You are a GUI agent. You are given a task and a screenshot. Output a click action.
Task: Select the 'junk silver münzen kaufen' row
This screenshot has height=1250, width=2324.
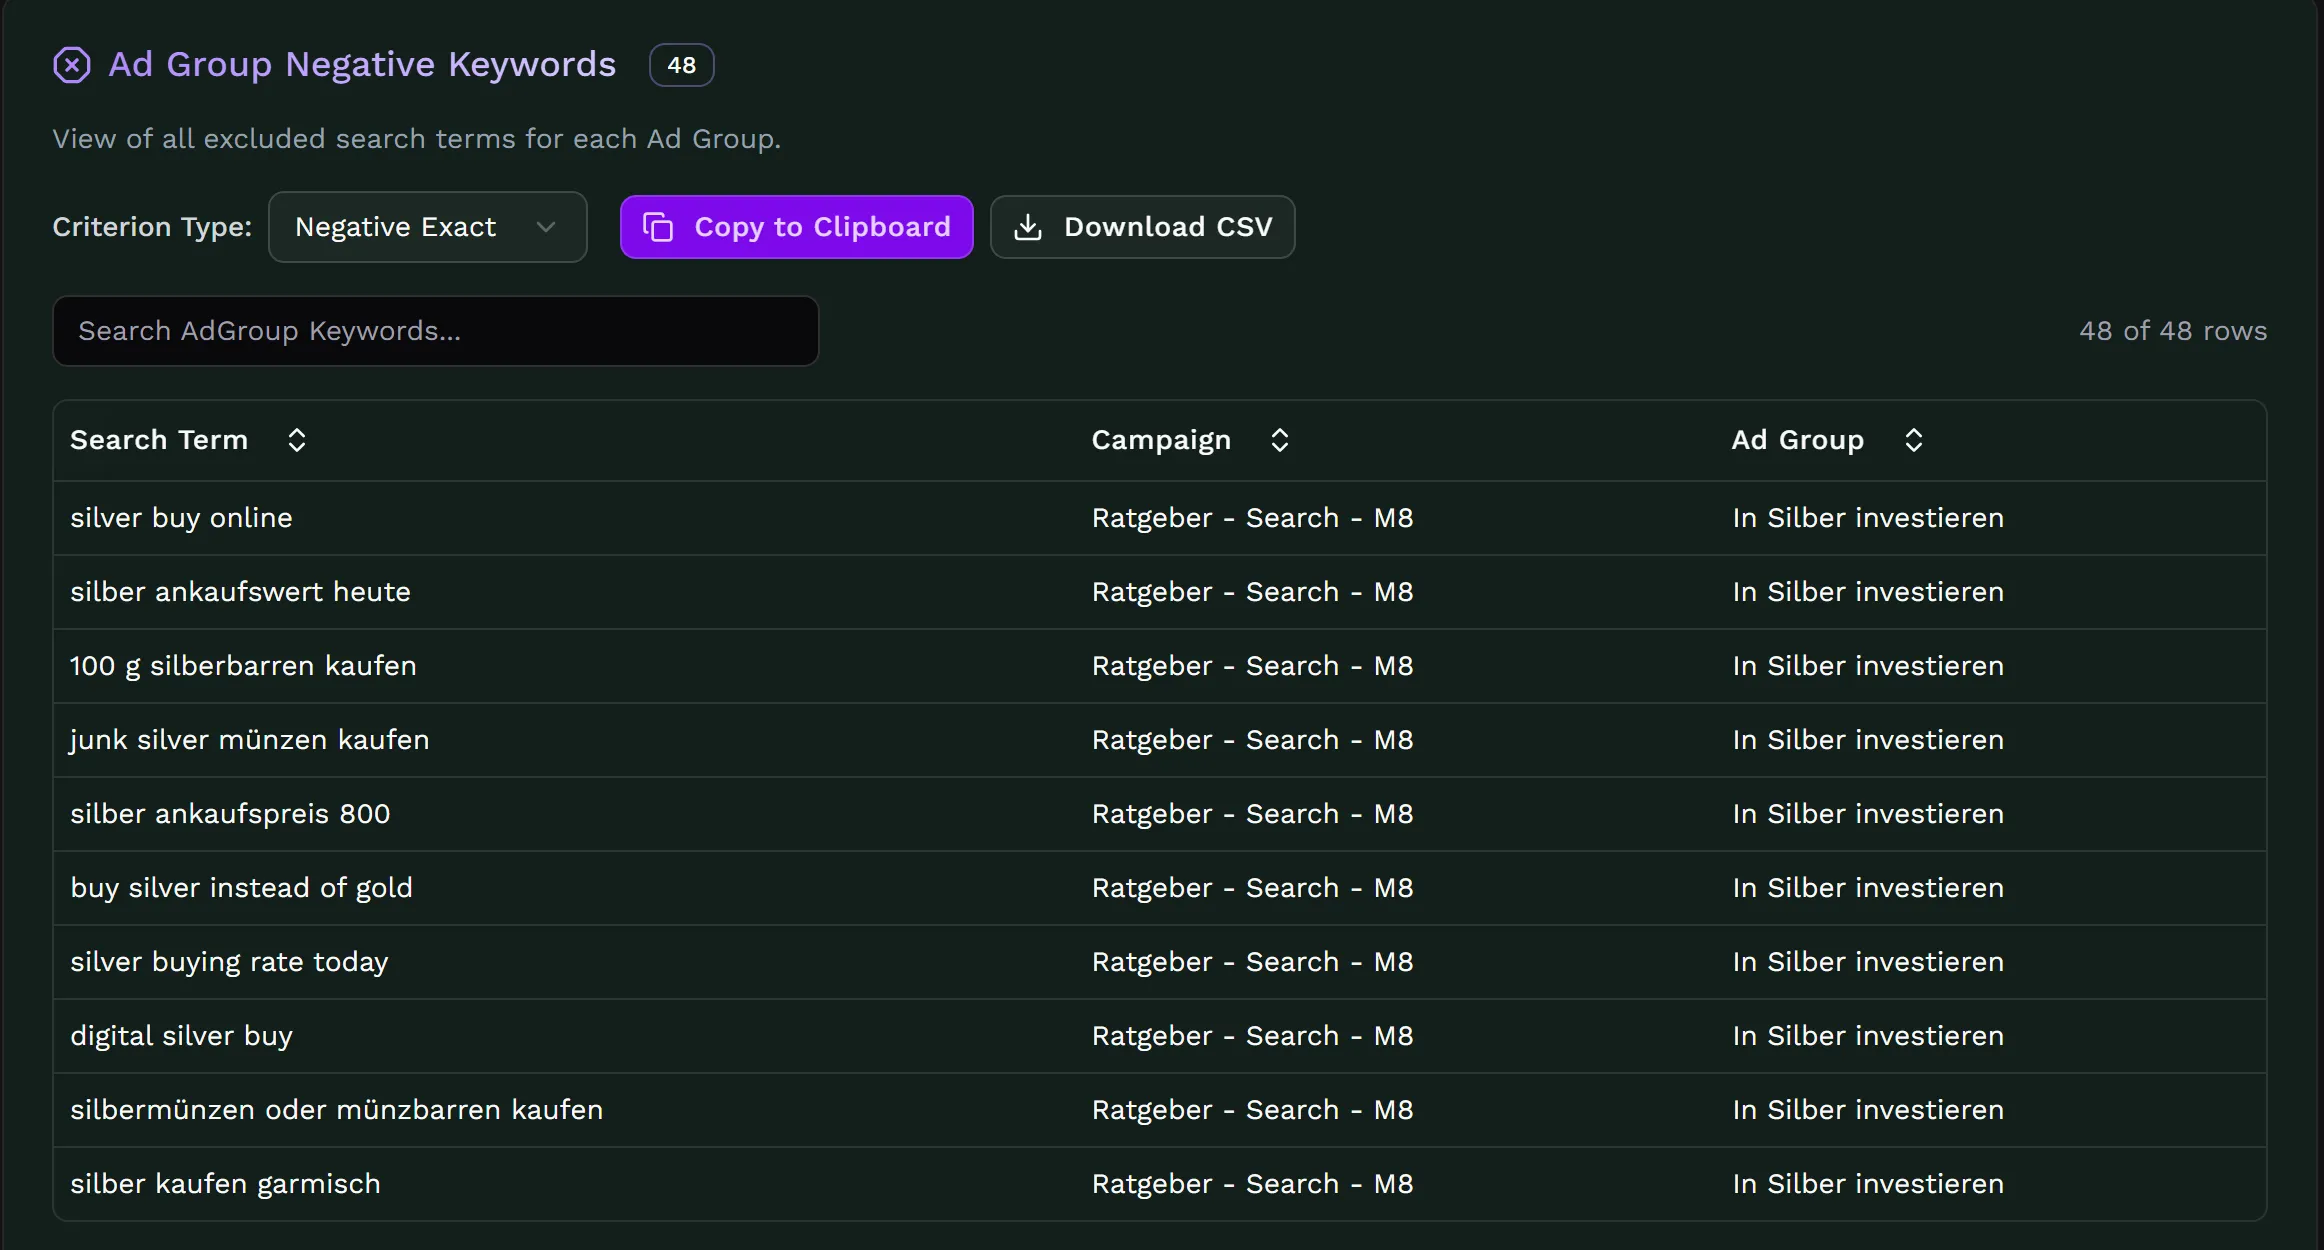249,740
